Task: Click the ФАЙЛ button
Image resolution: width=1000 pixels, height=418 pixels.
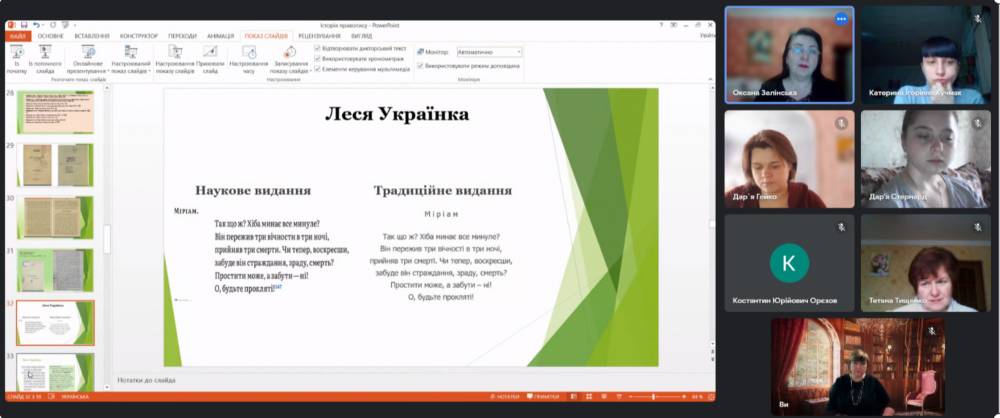Action: point(19,35)
